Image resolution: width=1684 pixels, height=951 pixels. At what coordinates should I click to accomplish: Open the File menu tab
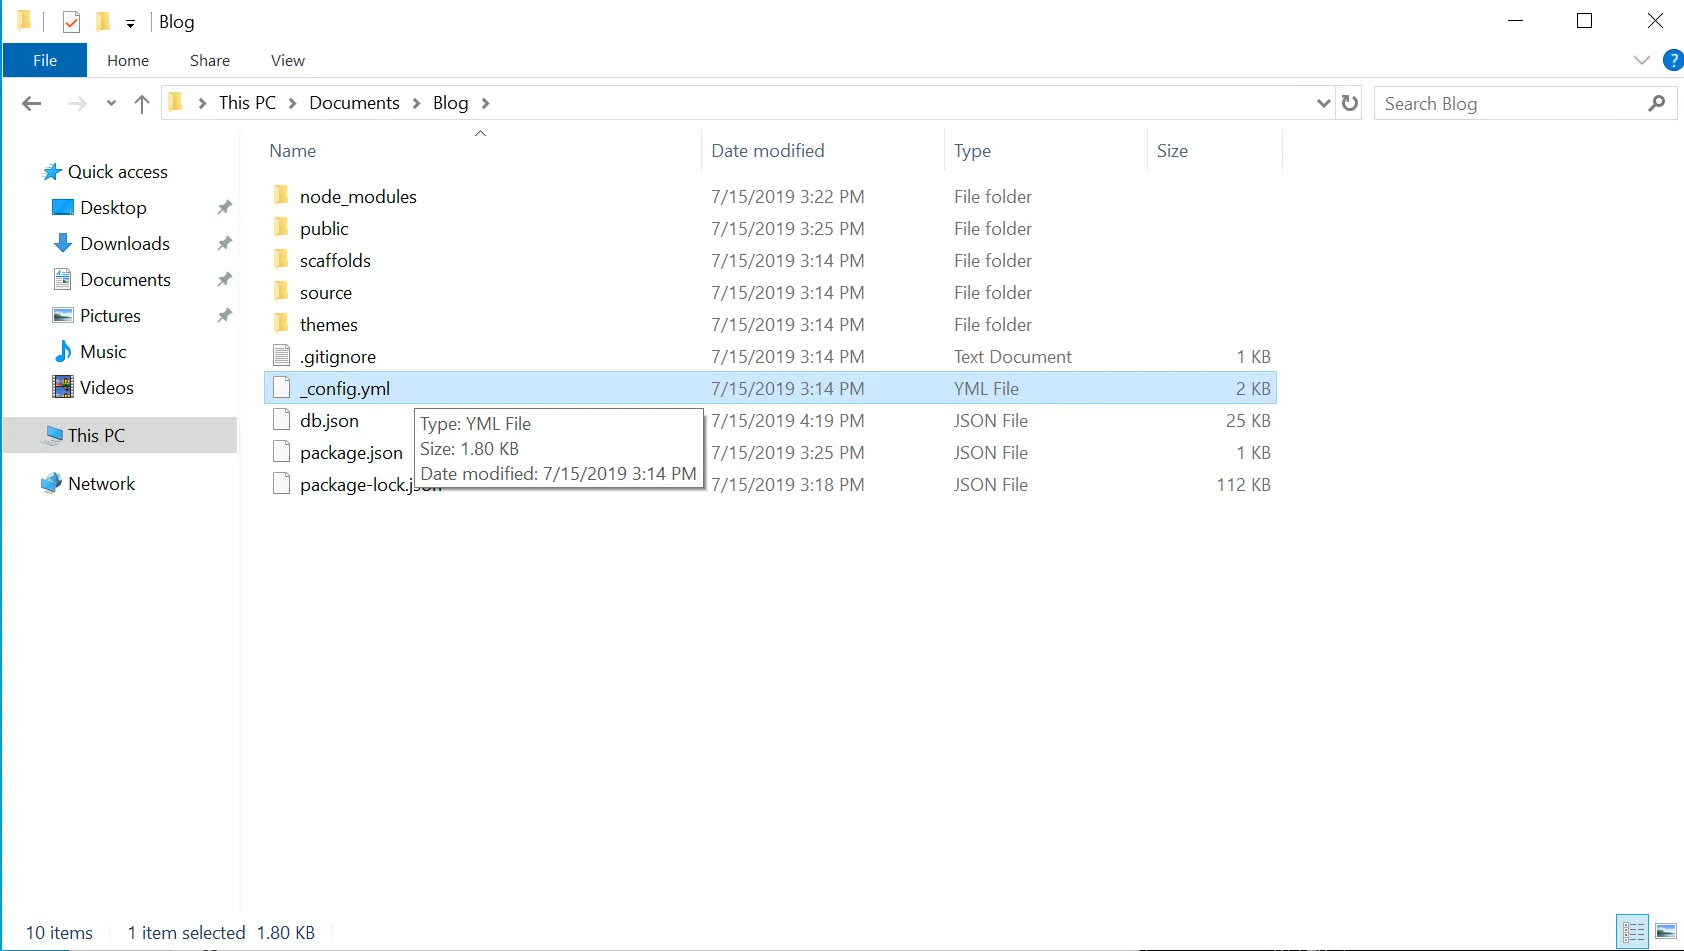point(45,60)
